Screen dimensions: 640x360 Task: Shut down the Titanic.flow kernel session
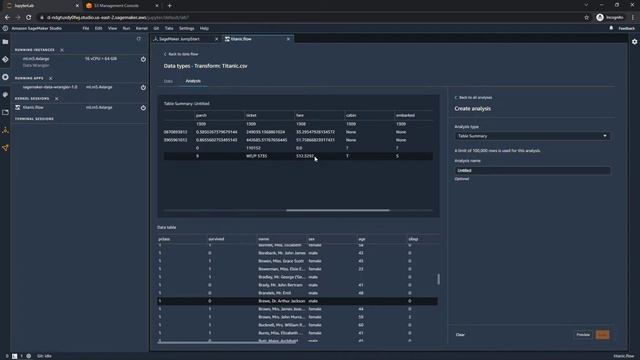click(143, 108)
